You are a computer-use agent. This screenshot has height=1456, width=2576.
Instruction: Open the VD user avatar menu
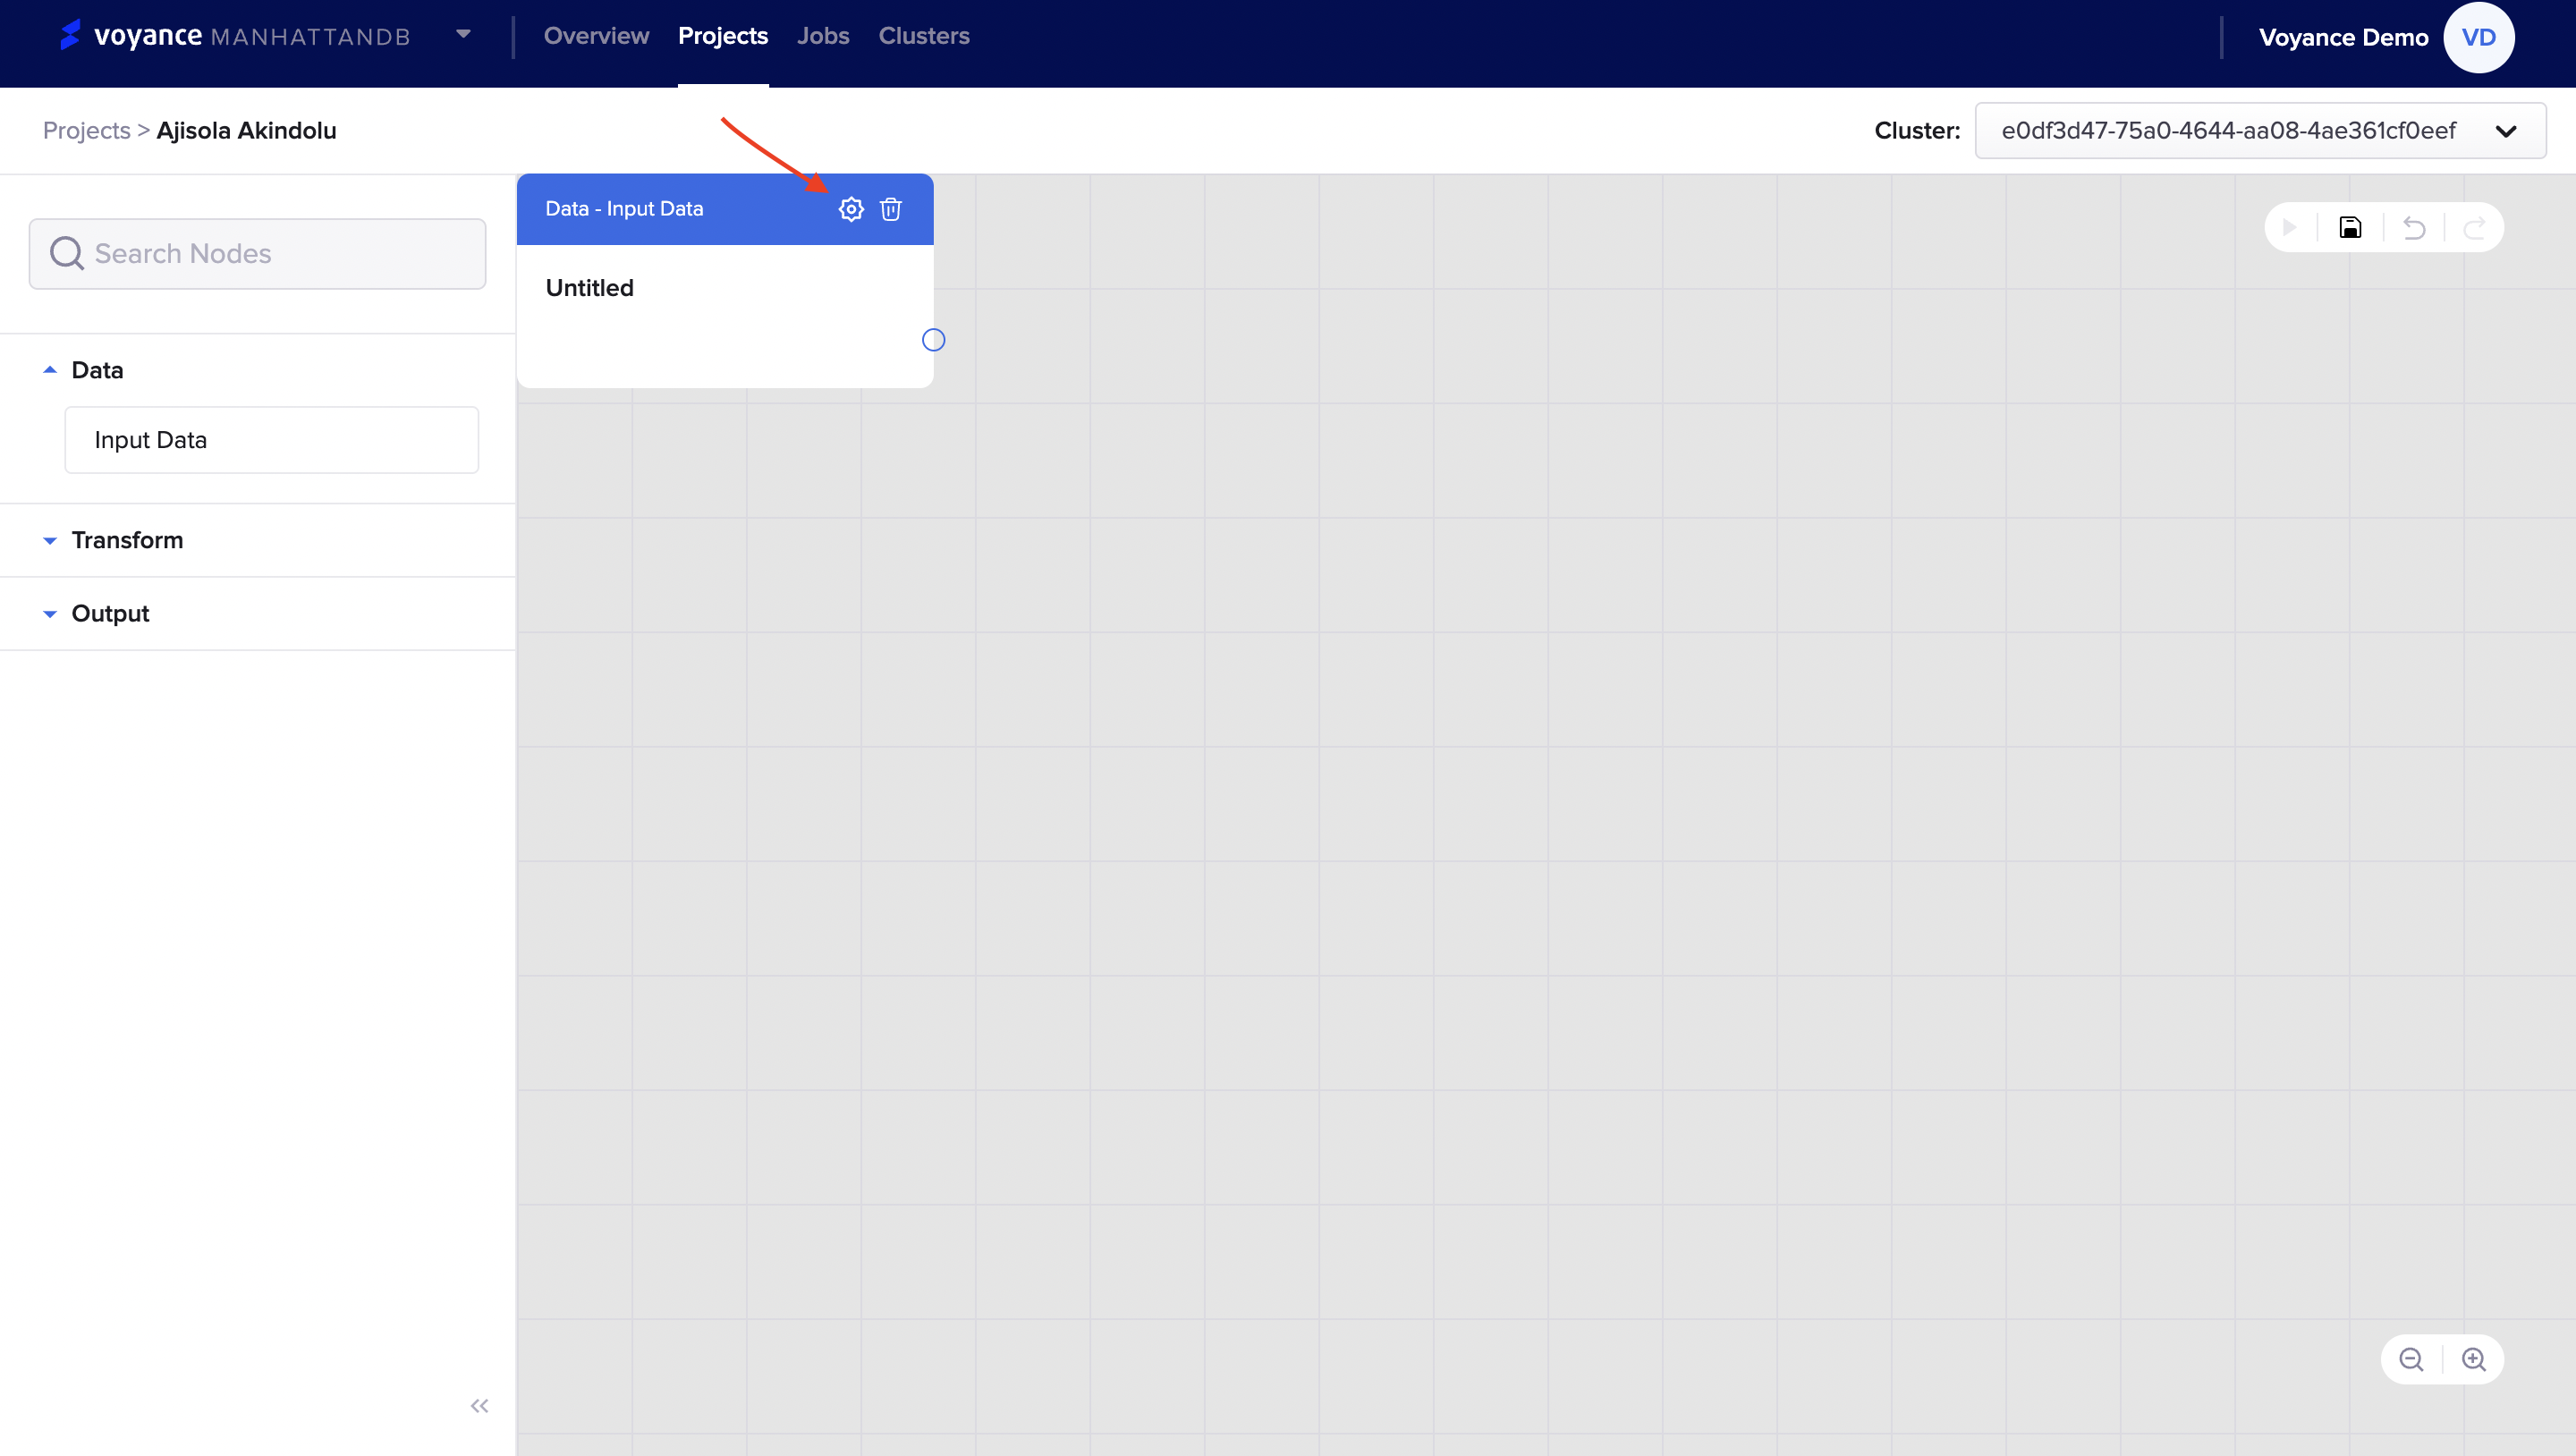(2478, 37)
